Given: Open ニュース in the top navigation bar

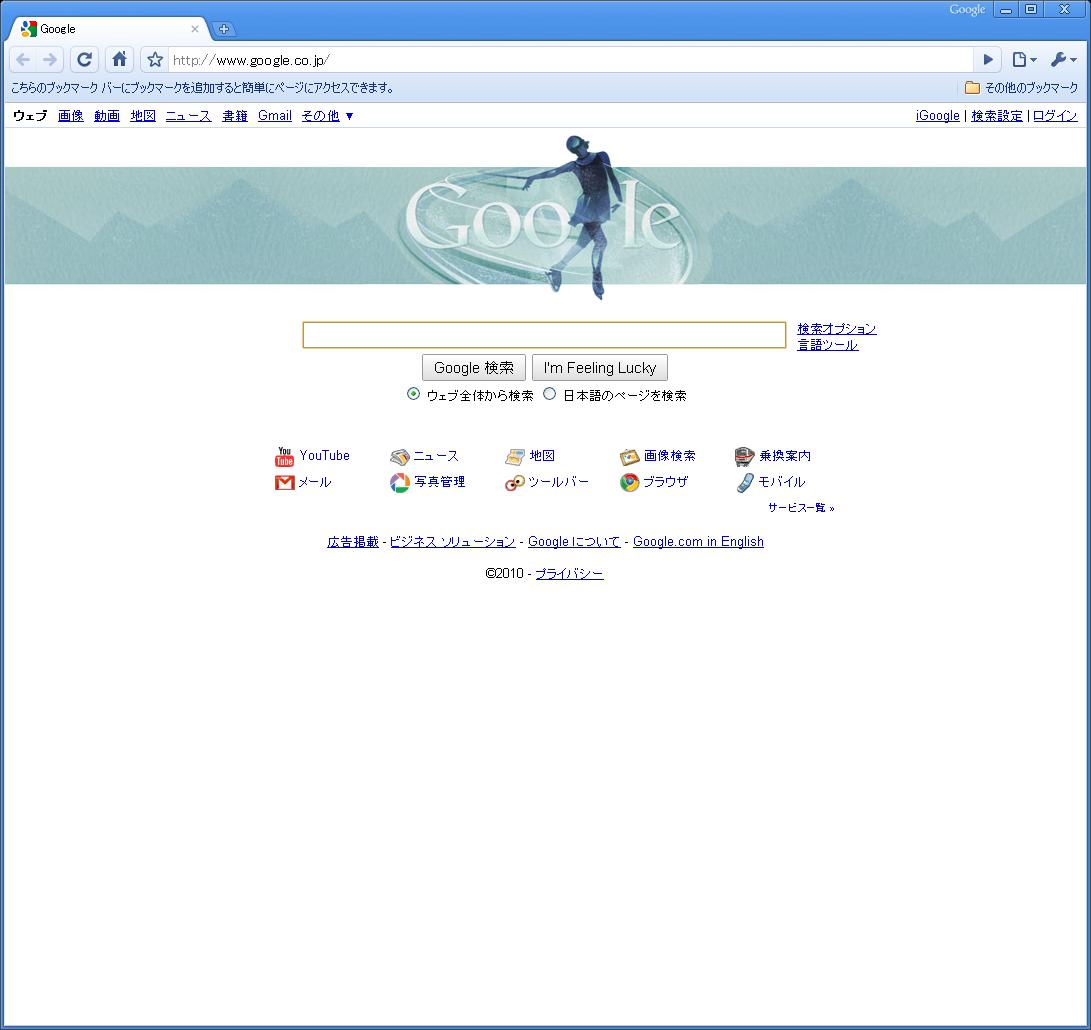Looking at the screenshot, I should (189, 116).
